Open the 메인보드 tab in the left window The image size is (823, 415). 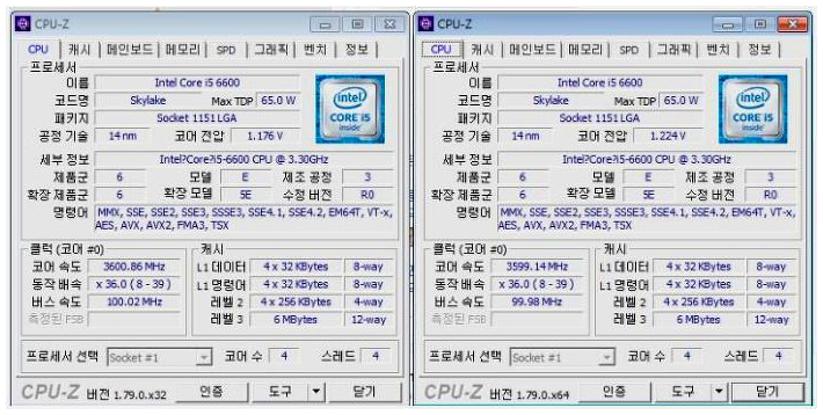[x=130, y=50]
